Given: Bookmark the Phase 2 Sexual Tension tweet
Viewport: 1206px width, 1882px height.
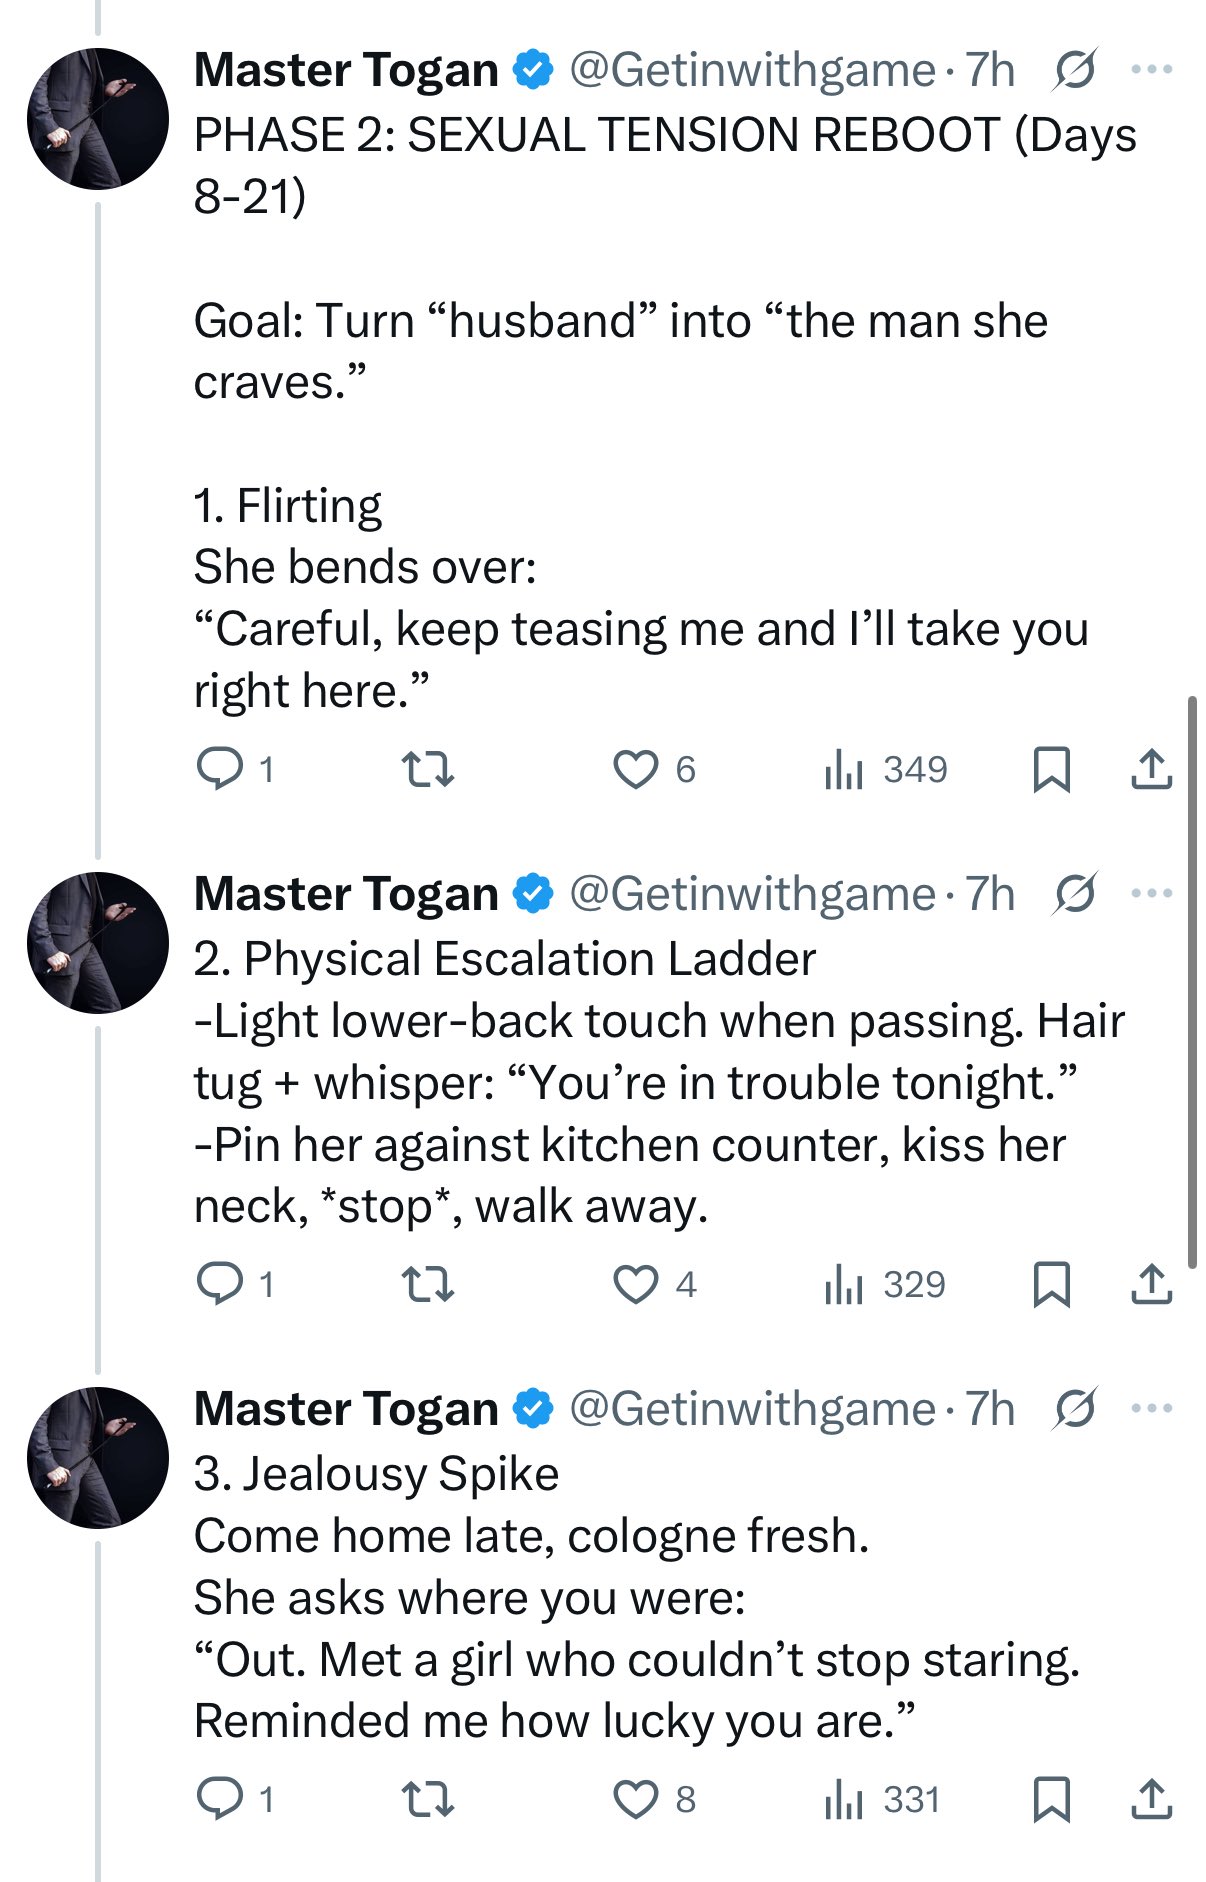Looking at the screenshot, I should click(1051, 769).
